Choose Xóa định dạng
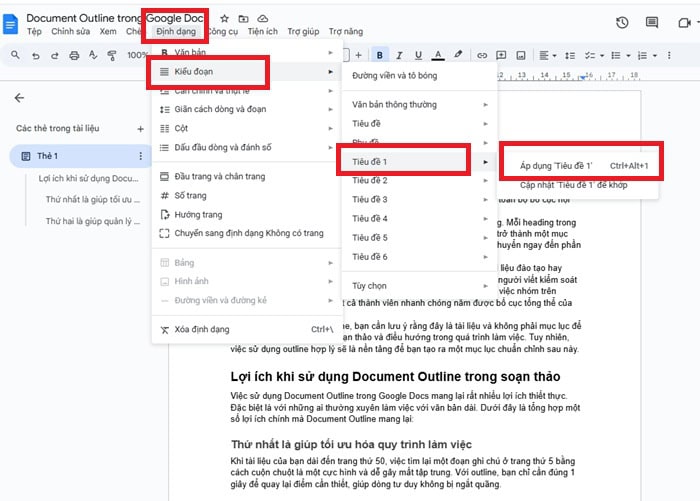 point(247,330)
